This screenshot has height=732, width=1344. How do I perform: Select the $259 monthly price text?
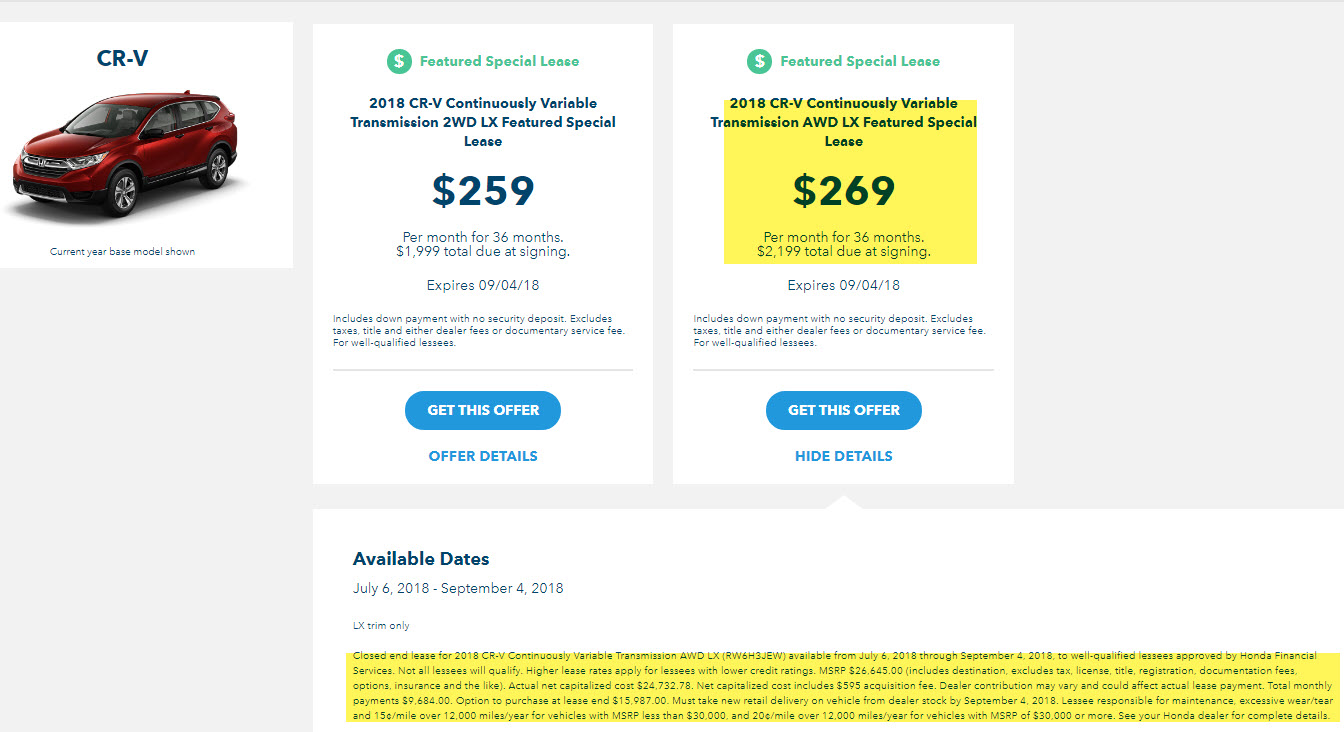coord(483,190)
